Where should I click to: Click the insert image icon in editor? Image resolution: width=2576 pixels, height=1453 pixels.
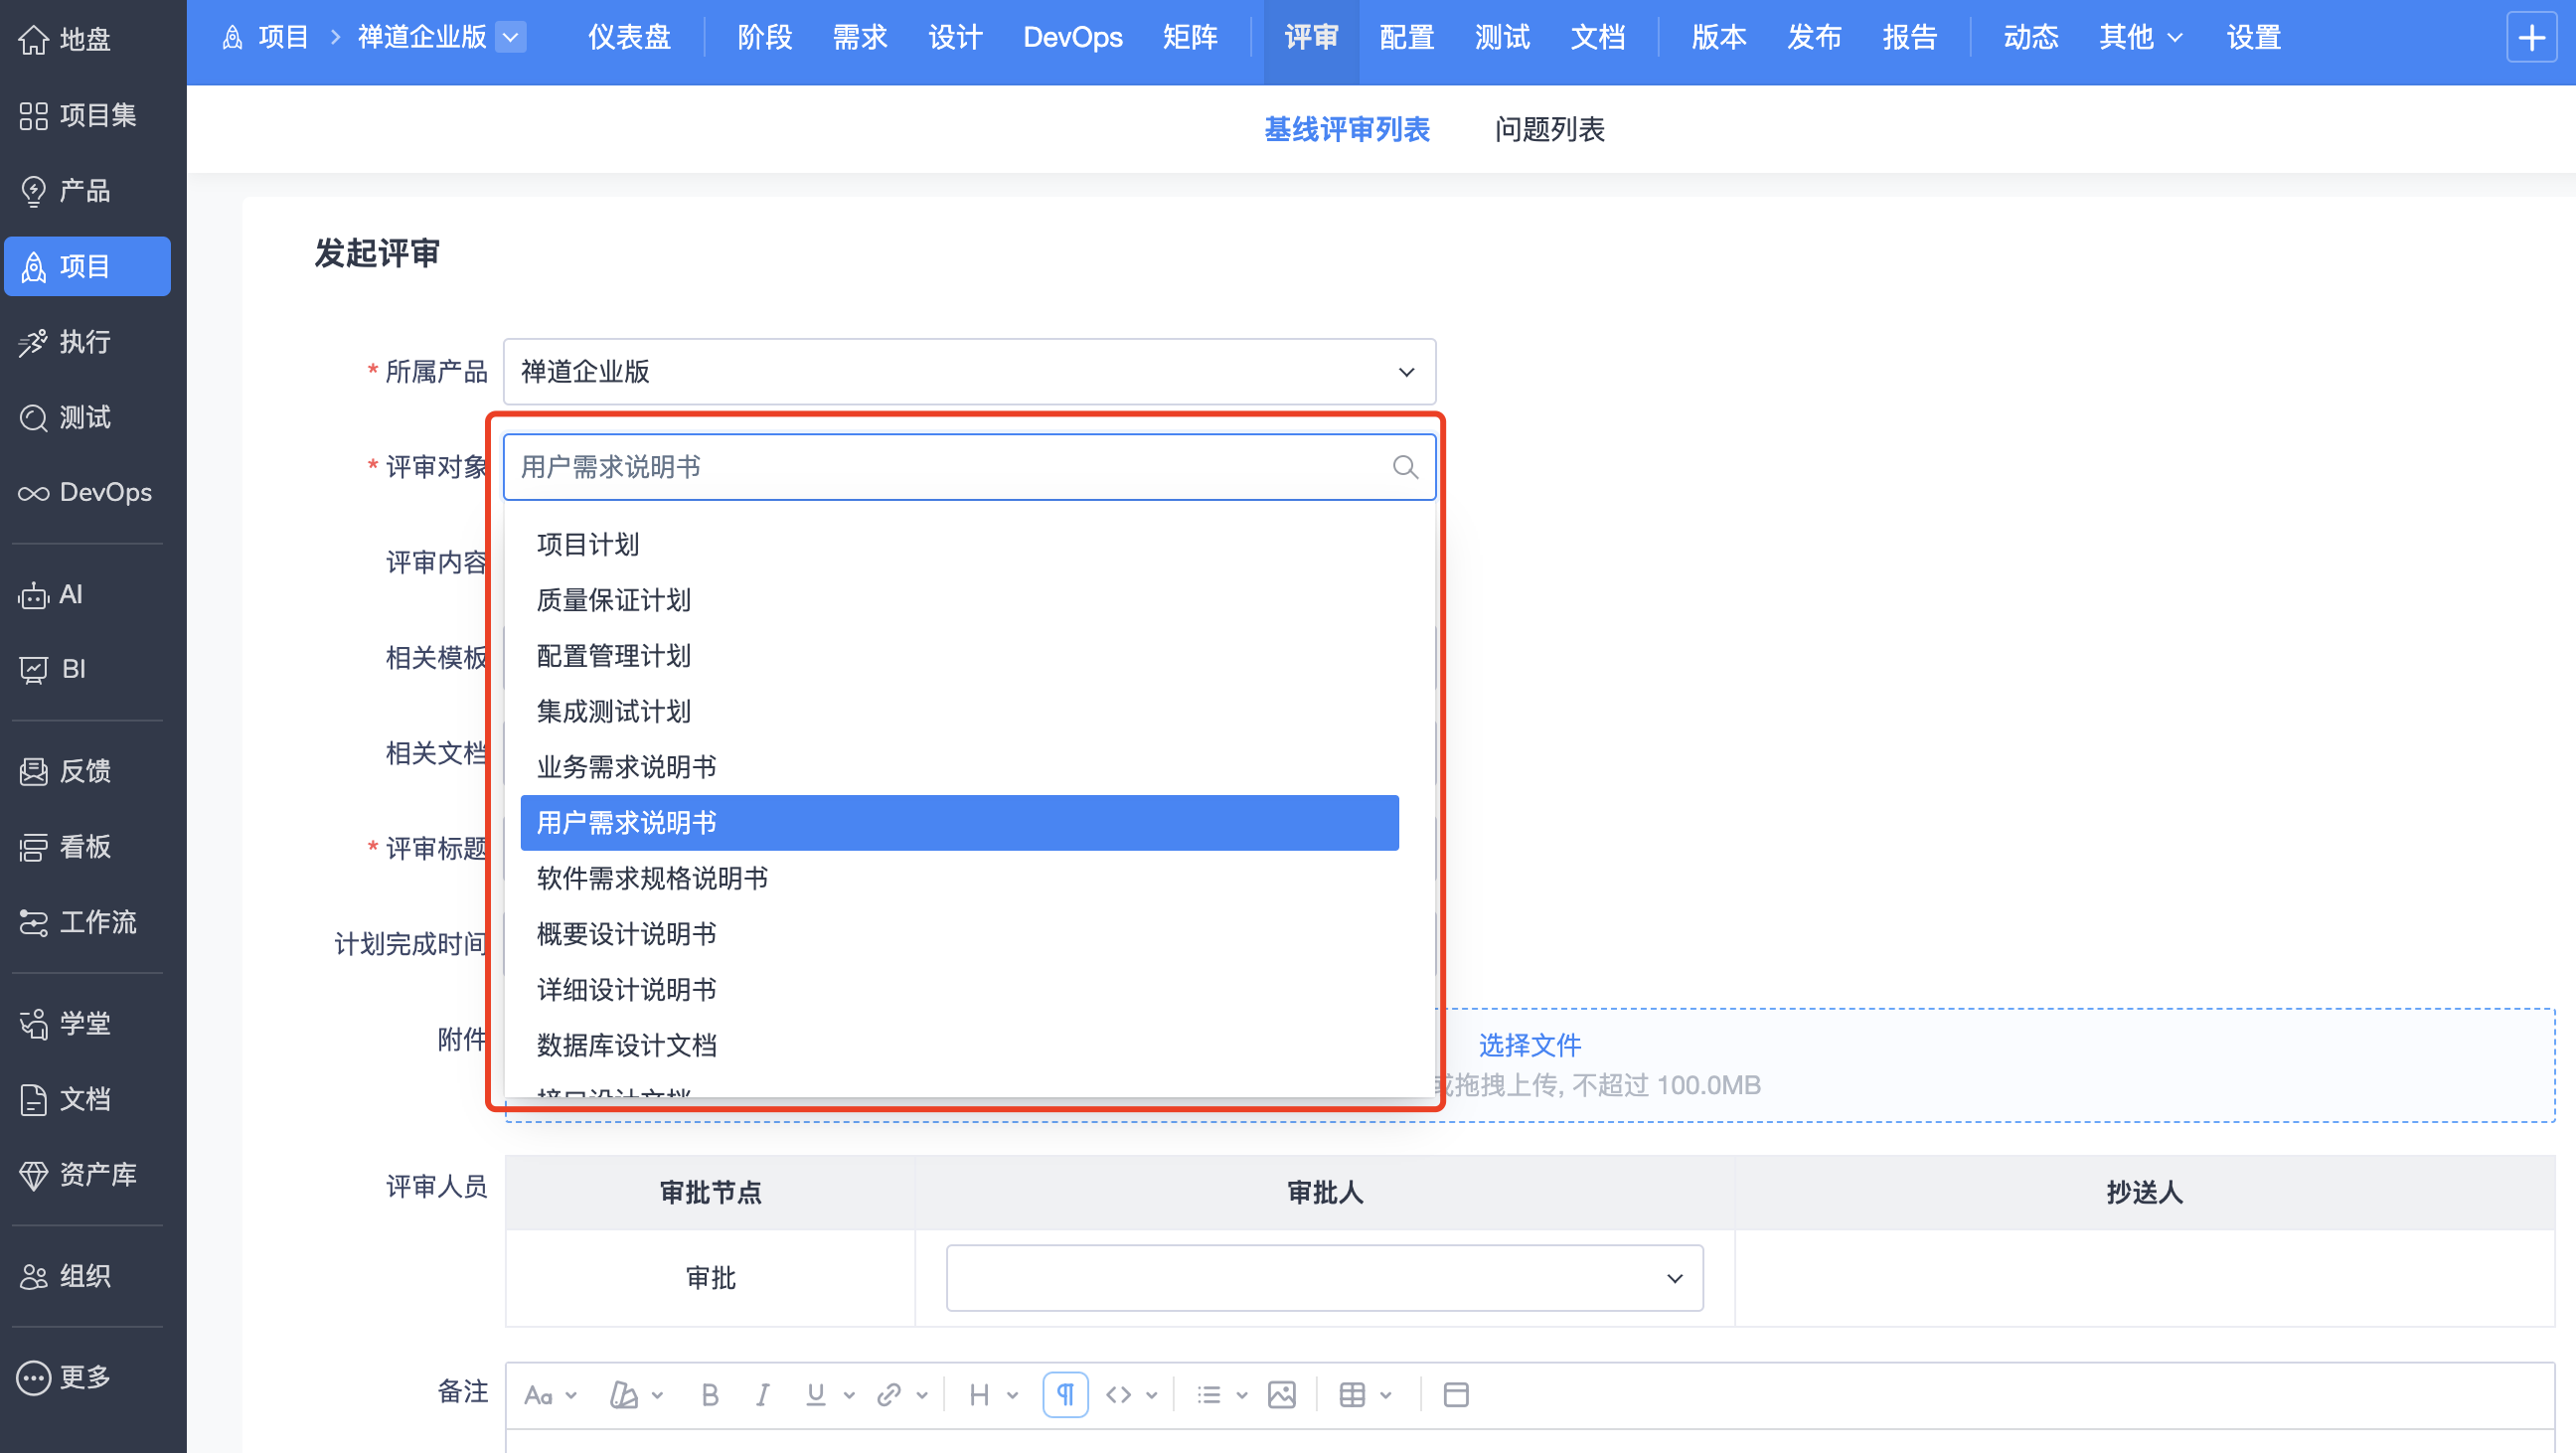coord(1281,1395)
